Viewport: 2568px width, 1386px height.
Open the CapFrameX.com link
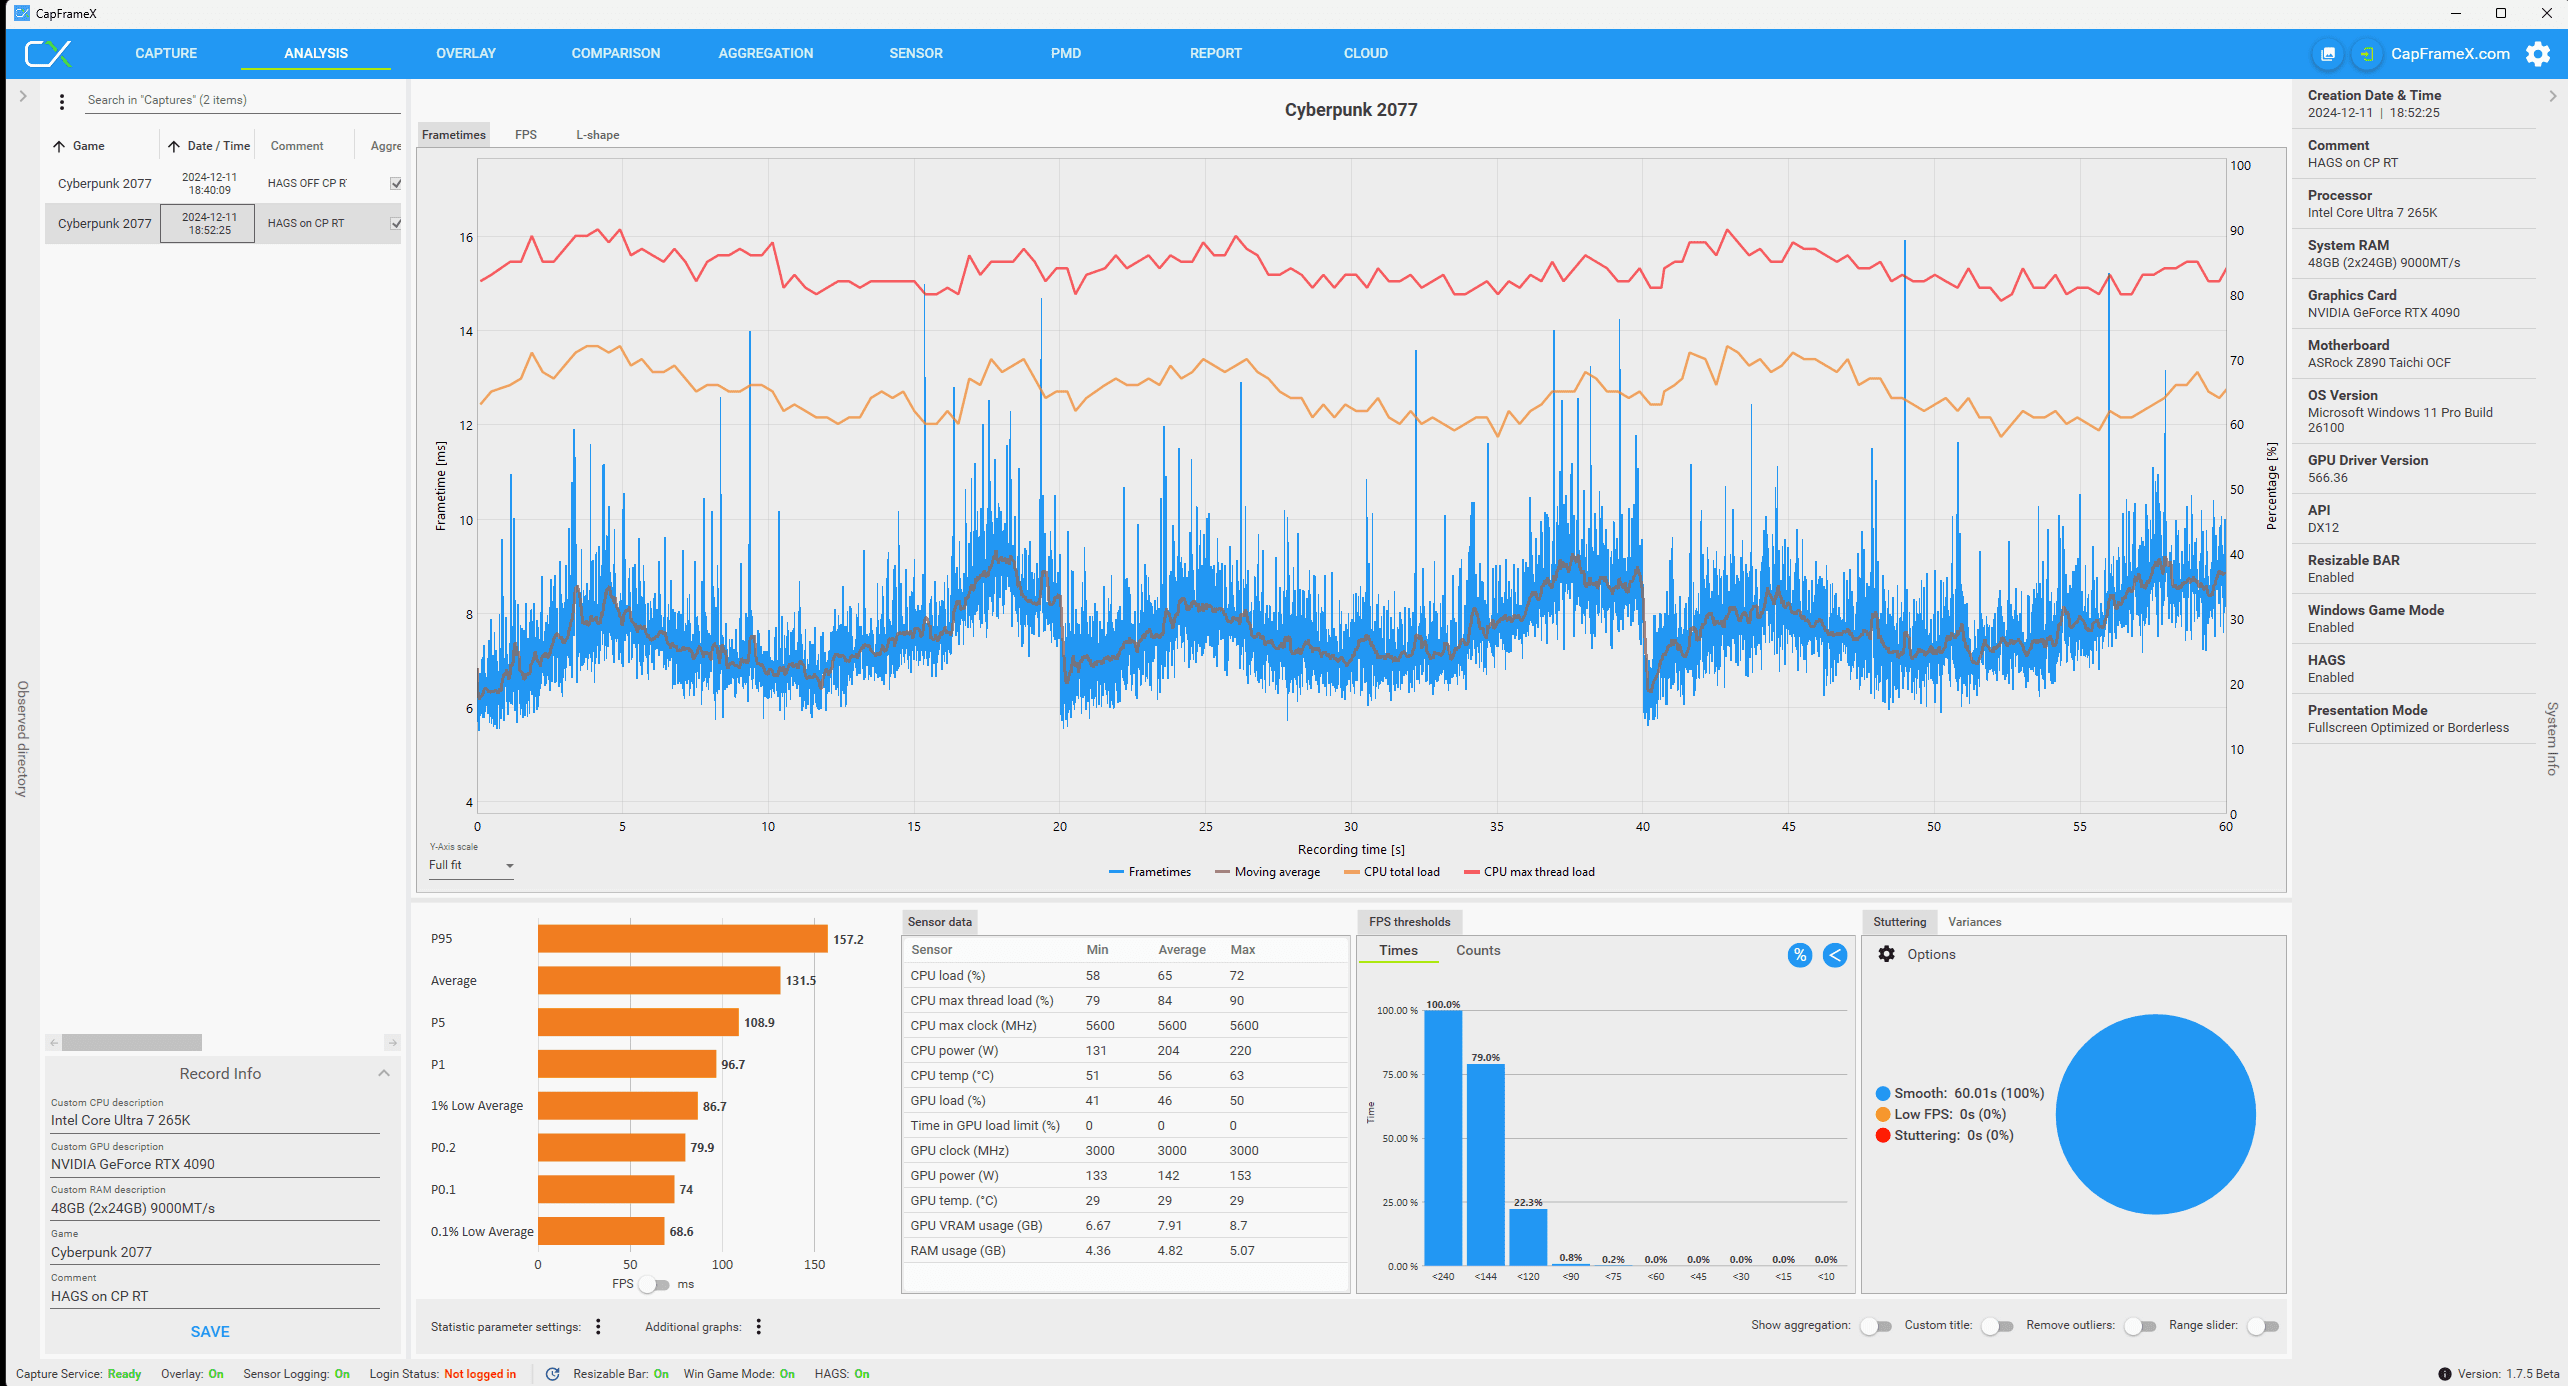[x=2450, y=54]
